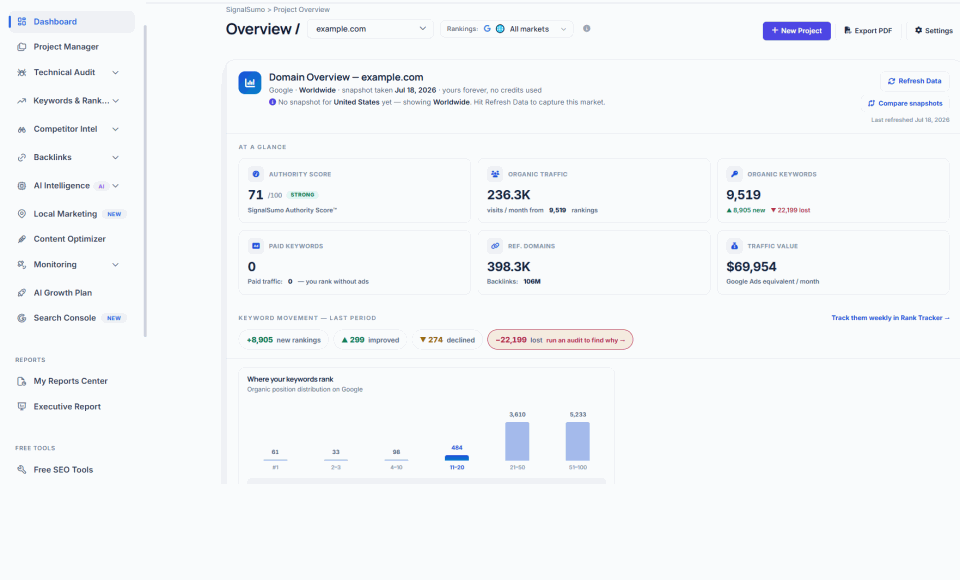Click the 236.3K organic traffic value

[509, 195]
